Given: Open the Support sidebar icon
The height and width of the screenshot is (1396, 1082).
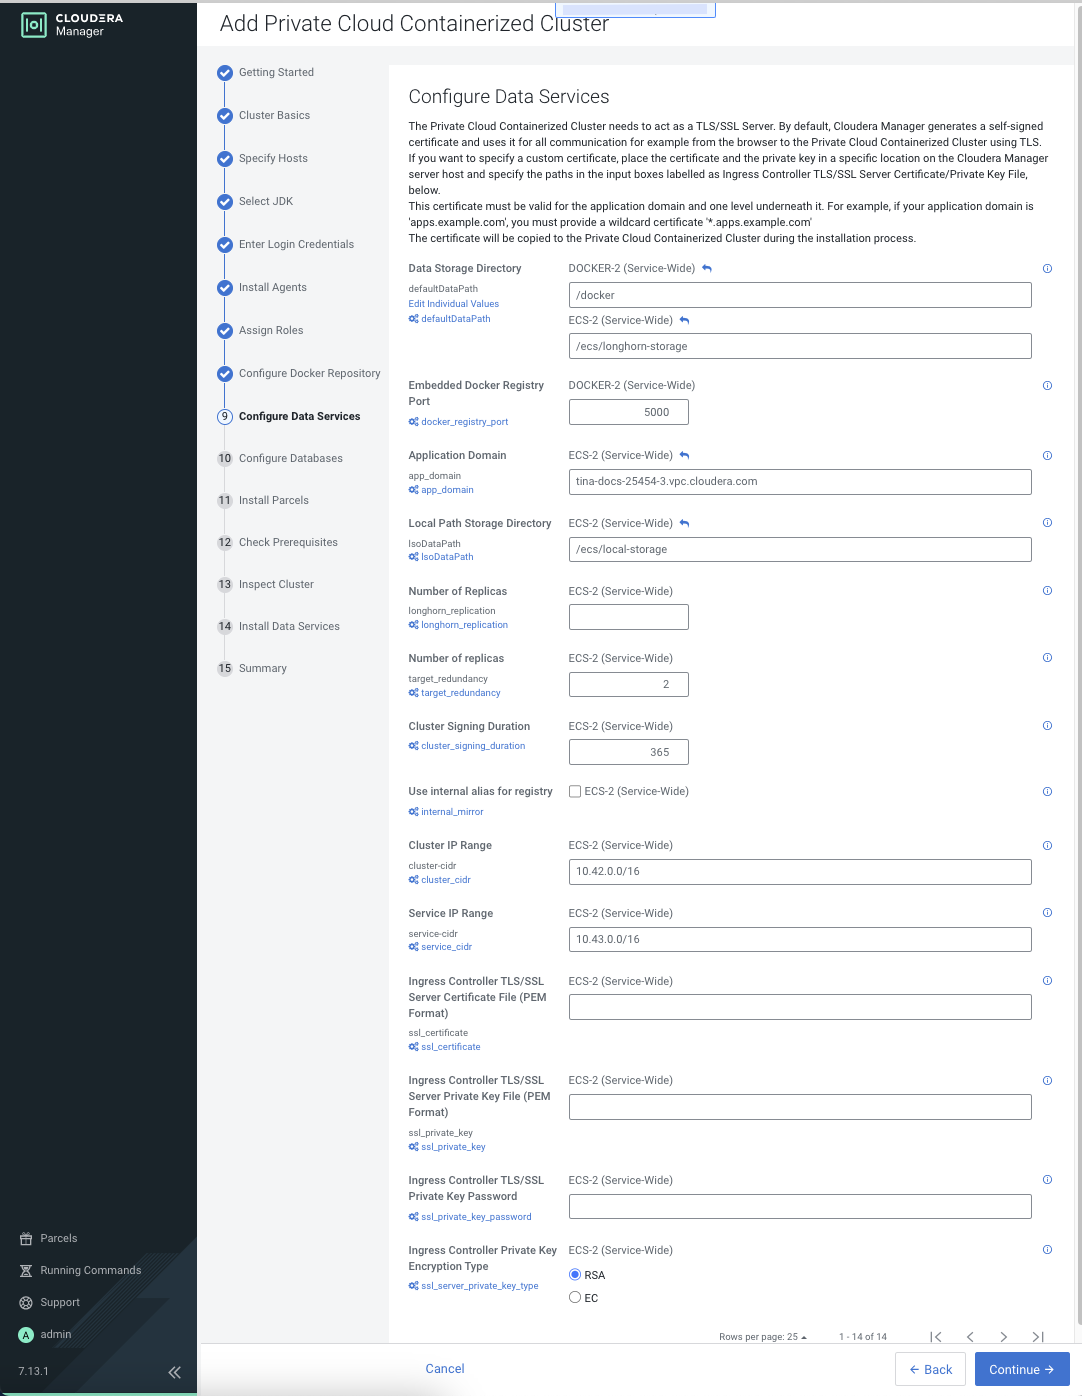Looking at the screenshot, I should [x=26, y=1302].
